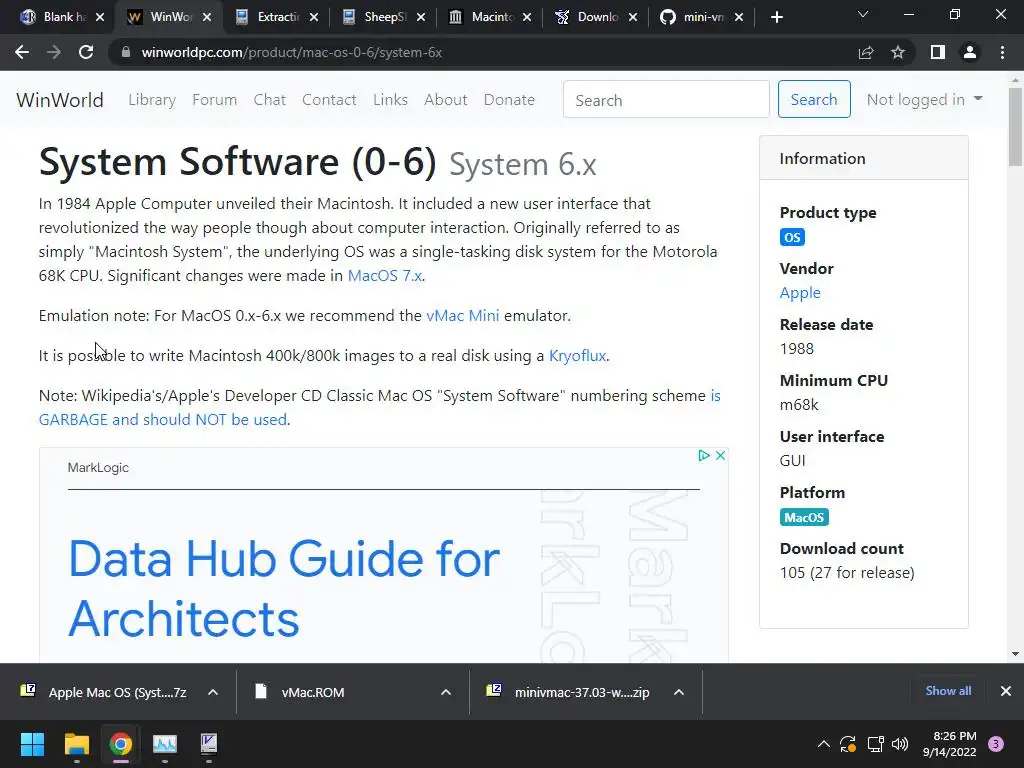This screenshot has width=1024, height=768.
Task: Click the OS product type badge
Action: [x=792, y=237]
